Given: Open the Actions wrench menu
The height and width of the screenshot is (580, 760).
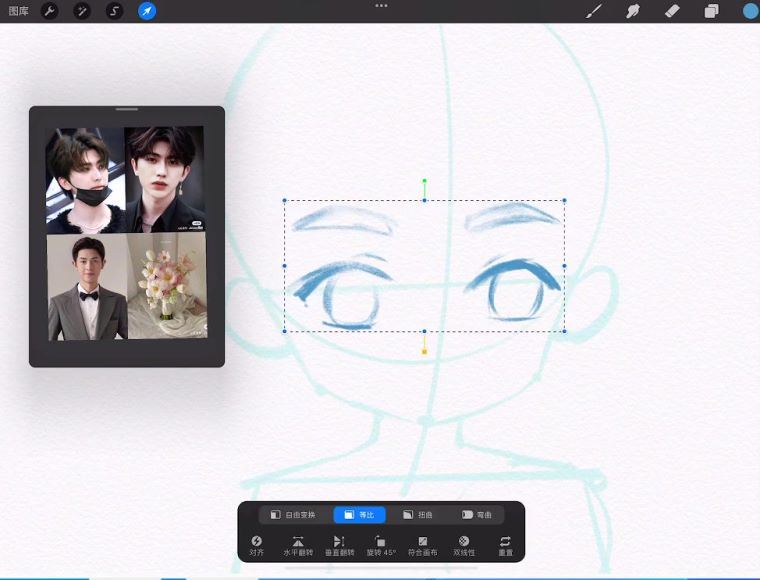Looking at the screenshot, I should click(49, 11).
